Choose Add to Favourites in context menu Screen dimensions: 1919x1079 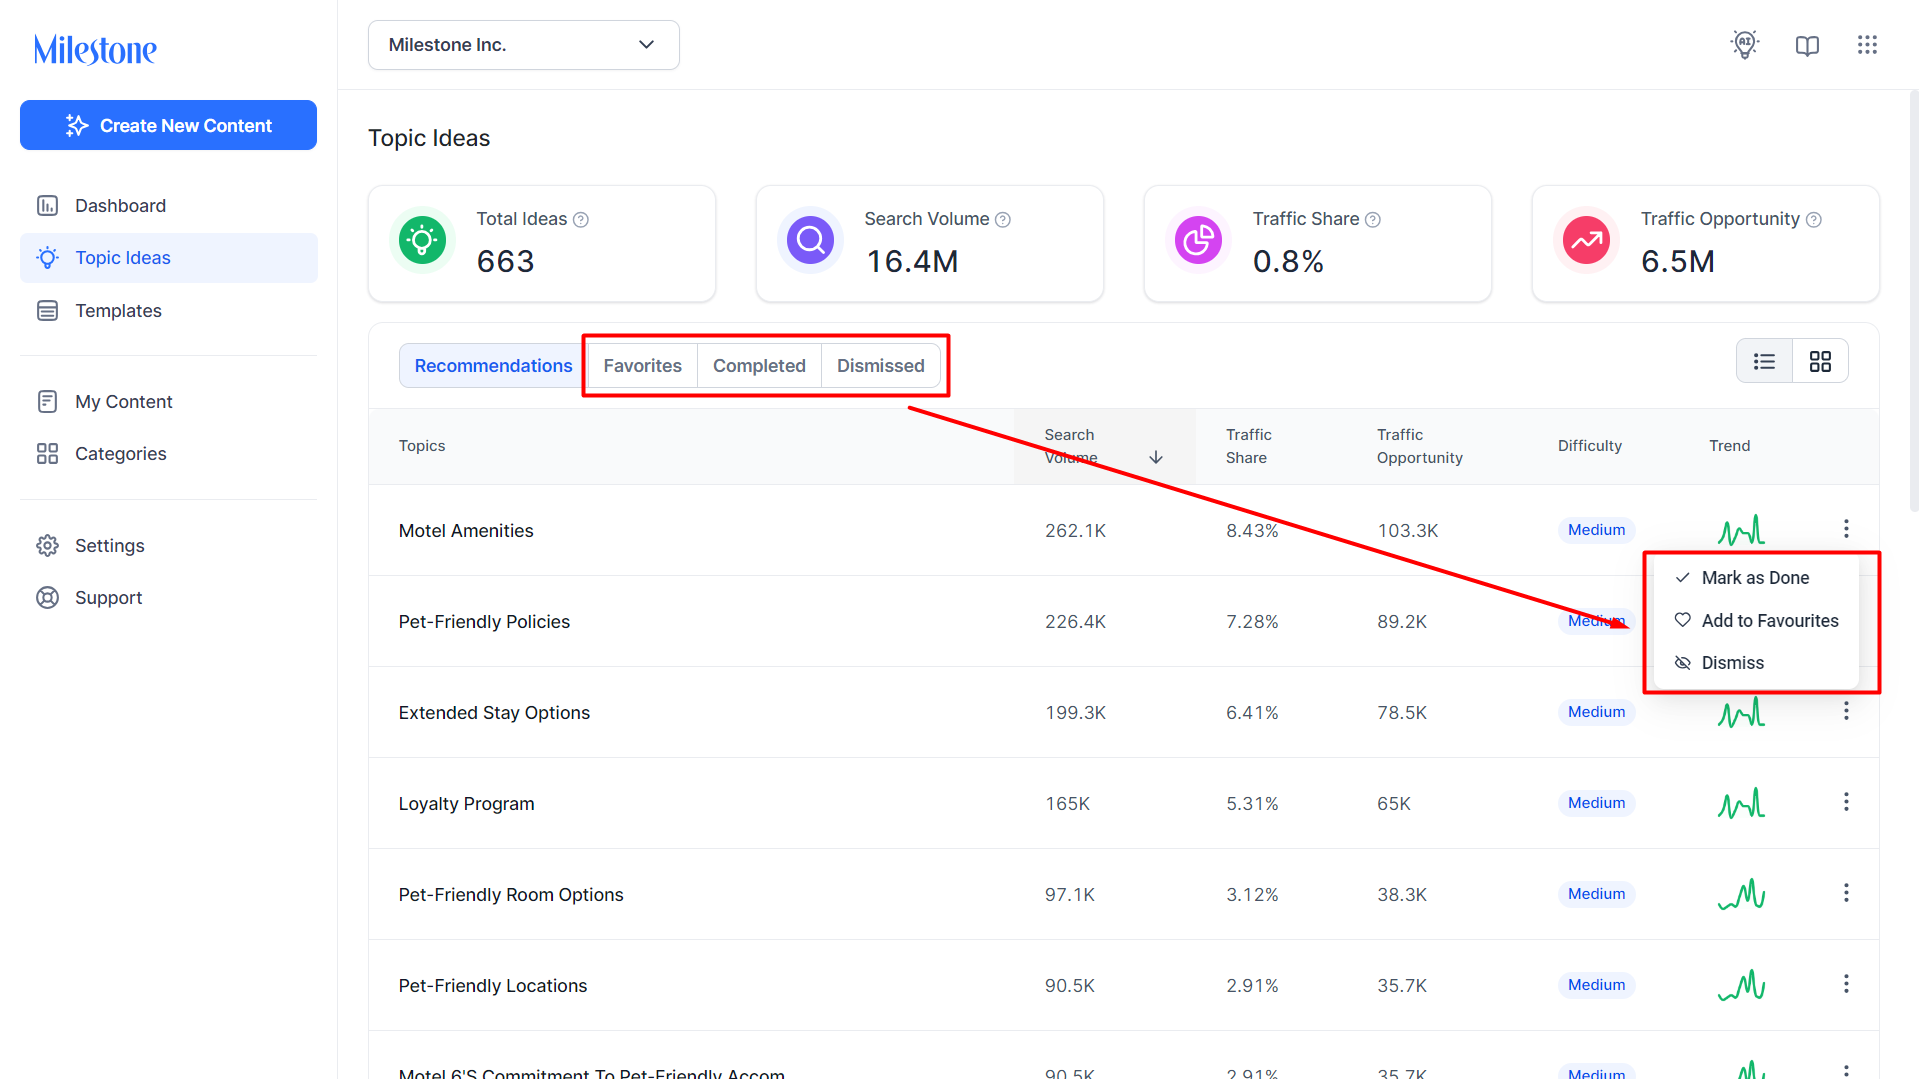[1756, 621]
